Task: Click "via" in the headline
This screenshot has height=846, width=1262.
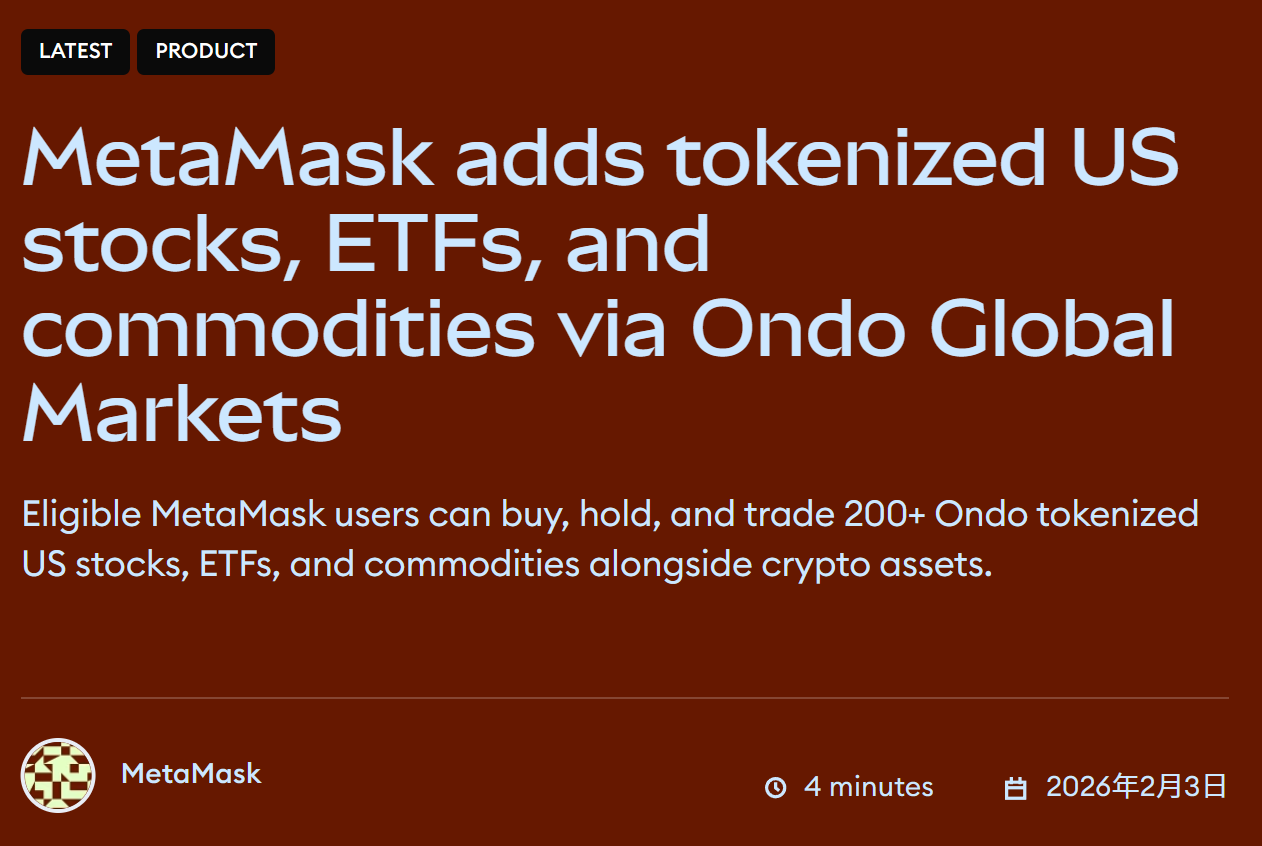Action: click(x=612, y=330)
